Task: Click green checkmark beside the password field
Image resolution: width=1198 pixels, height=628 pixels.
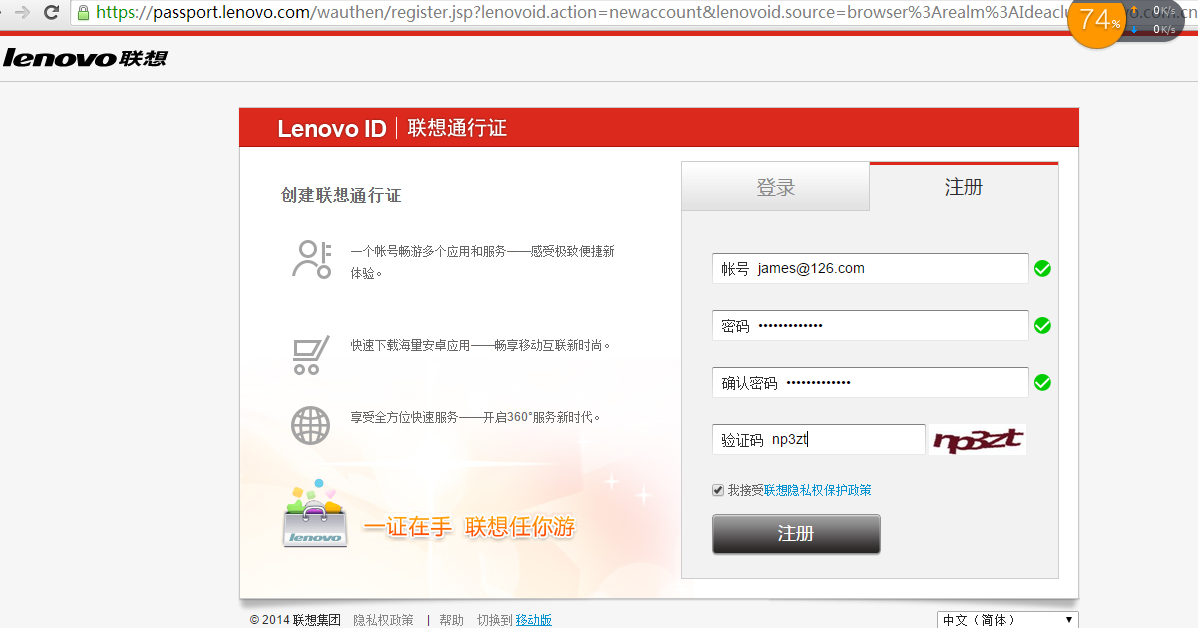Action: tap(1042, 326)
